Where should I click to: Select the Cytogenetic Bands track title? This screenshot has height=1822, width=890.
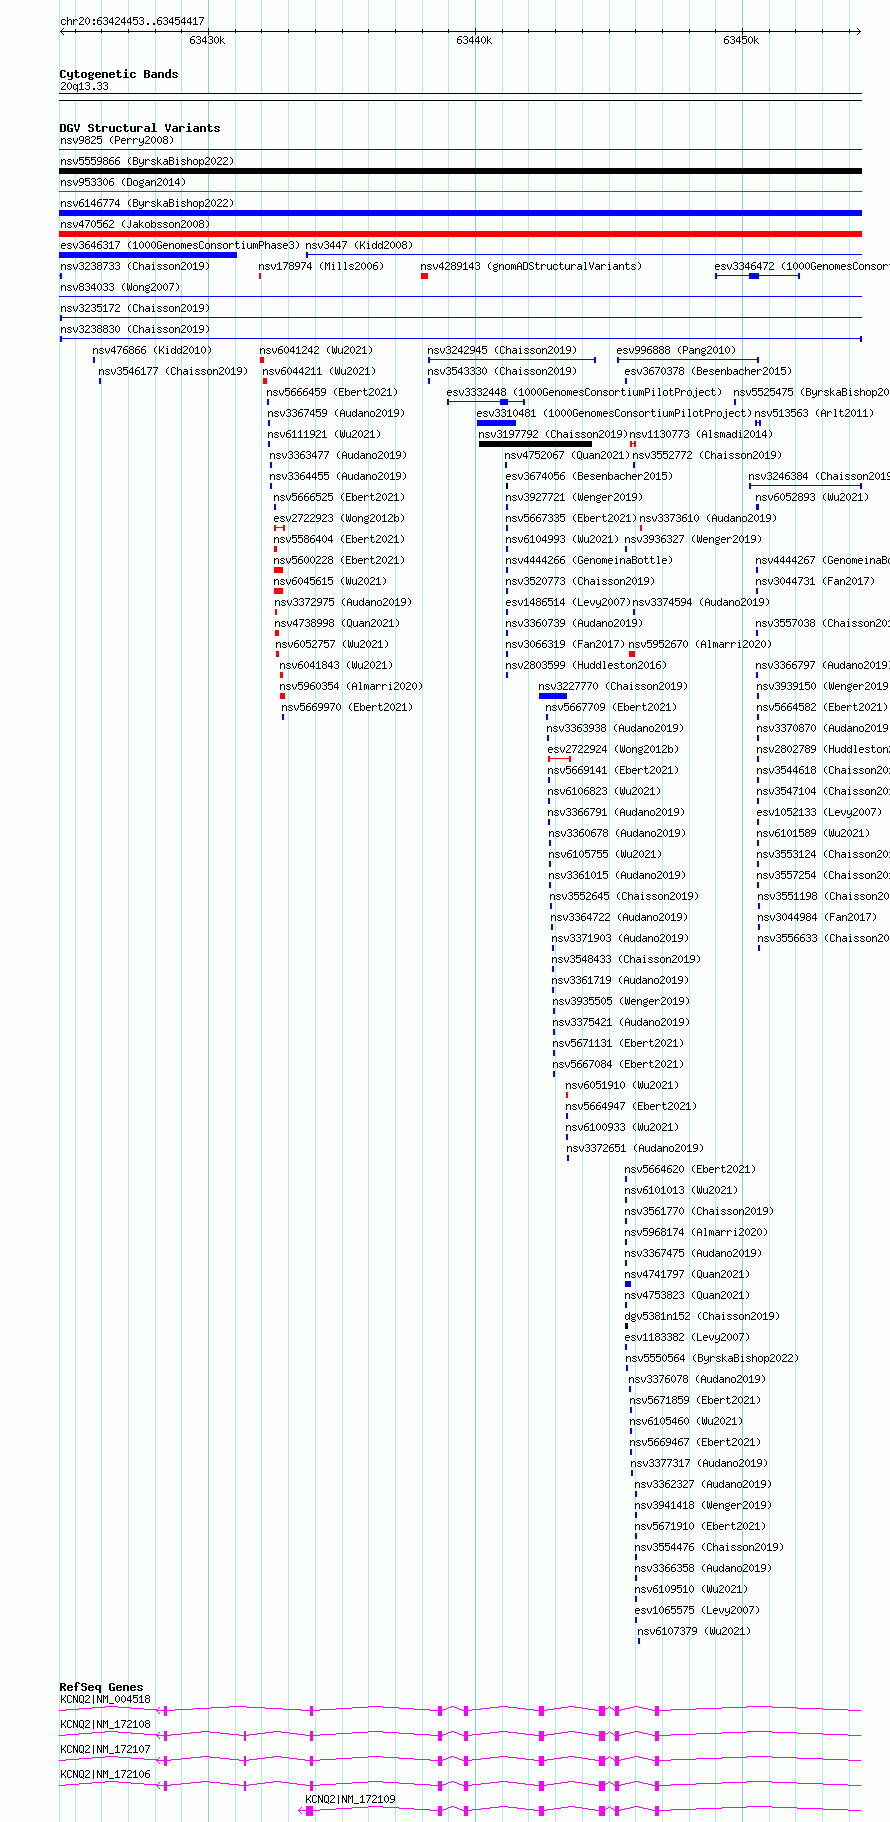[x=119, y=74]
